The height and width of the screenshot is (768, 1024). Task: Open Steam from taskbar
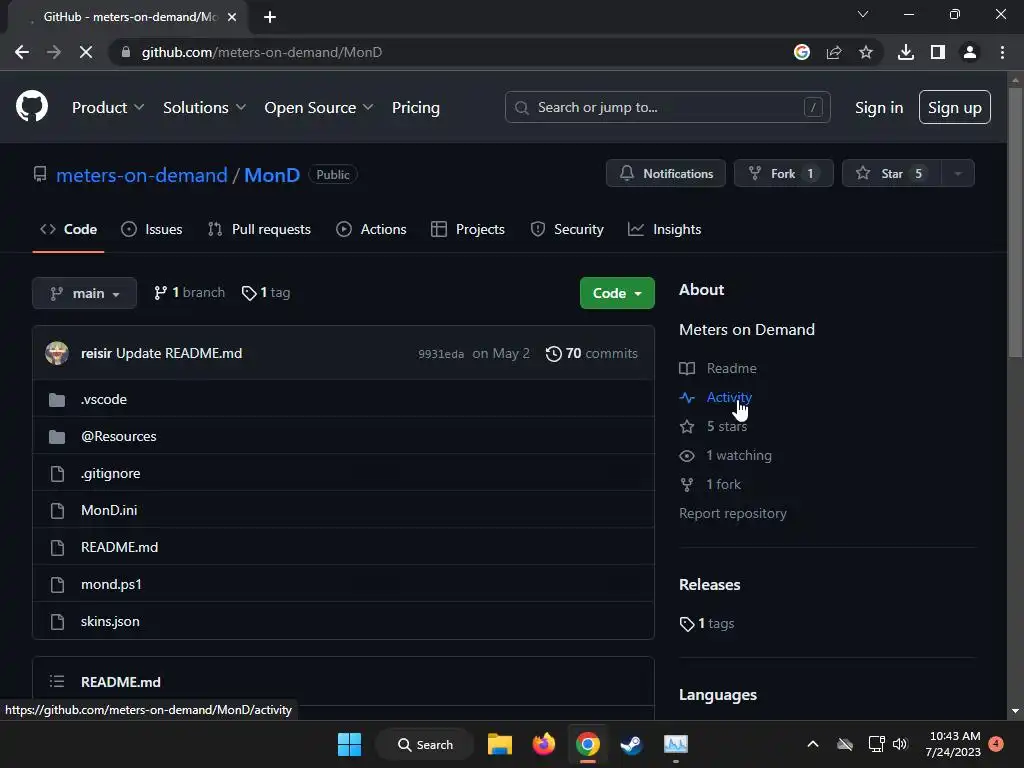(631, 744)
